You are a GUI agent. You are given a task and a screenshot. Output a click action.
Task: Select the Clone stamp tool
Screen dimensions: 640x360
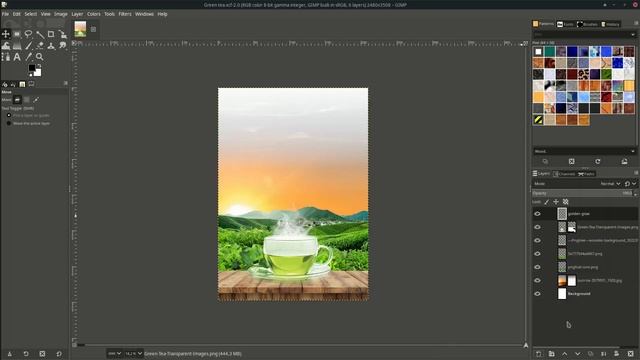pos(51,46)
